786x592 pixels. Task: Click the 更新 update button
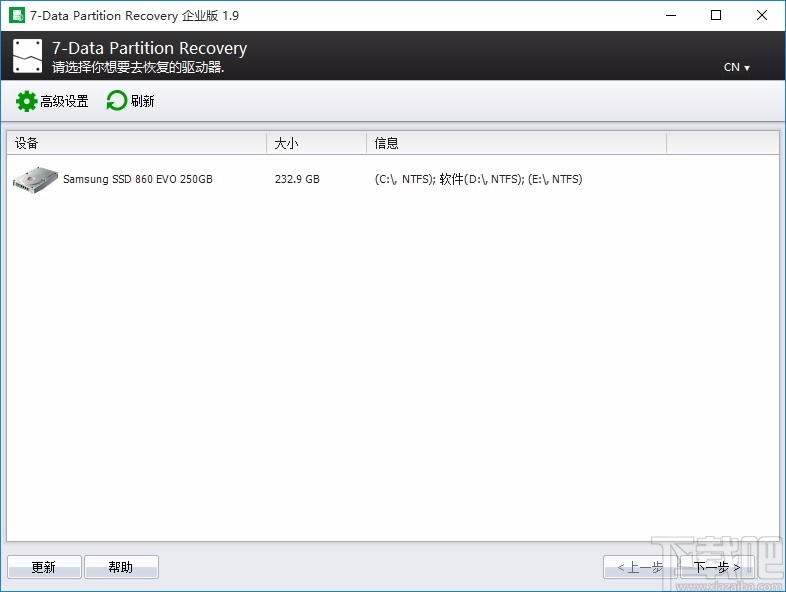tap(44, 567)
